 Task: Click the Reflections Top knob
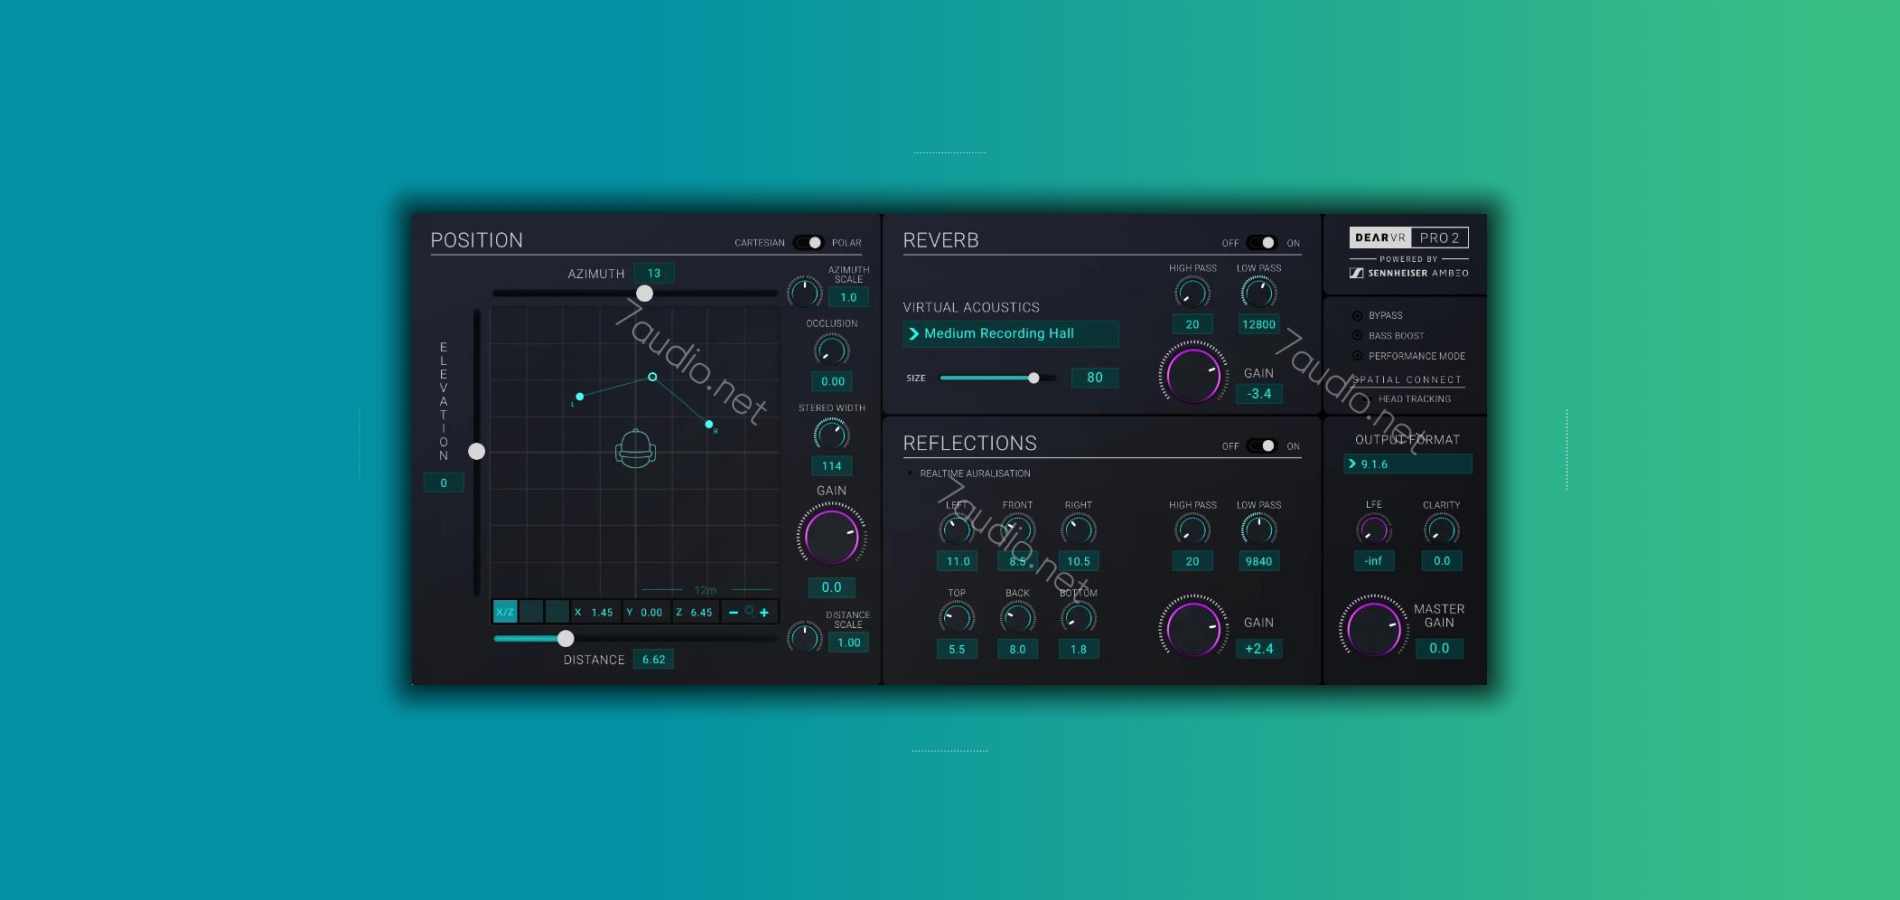957,618
